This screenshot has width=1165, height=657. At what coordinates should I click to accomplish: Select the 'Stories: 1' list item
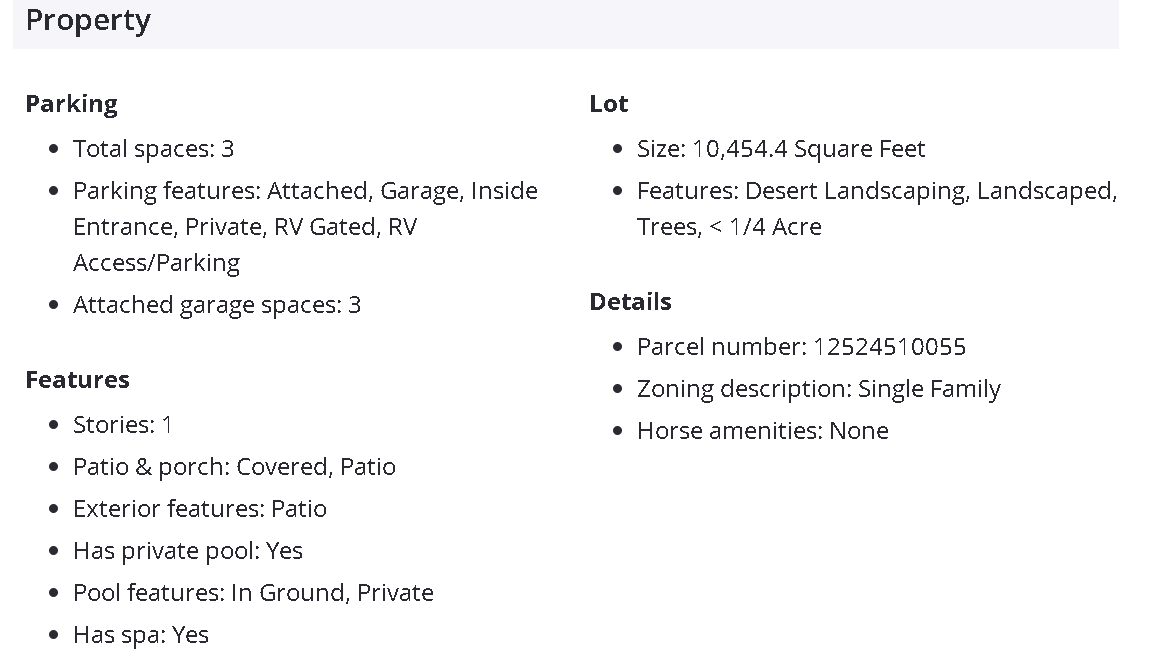click(122, 425)
